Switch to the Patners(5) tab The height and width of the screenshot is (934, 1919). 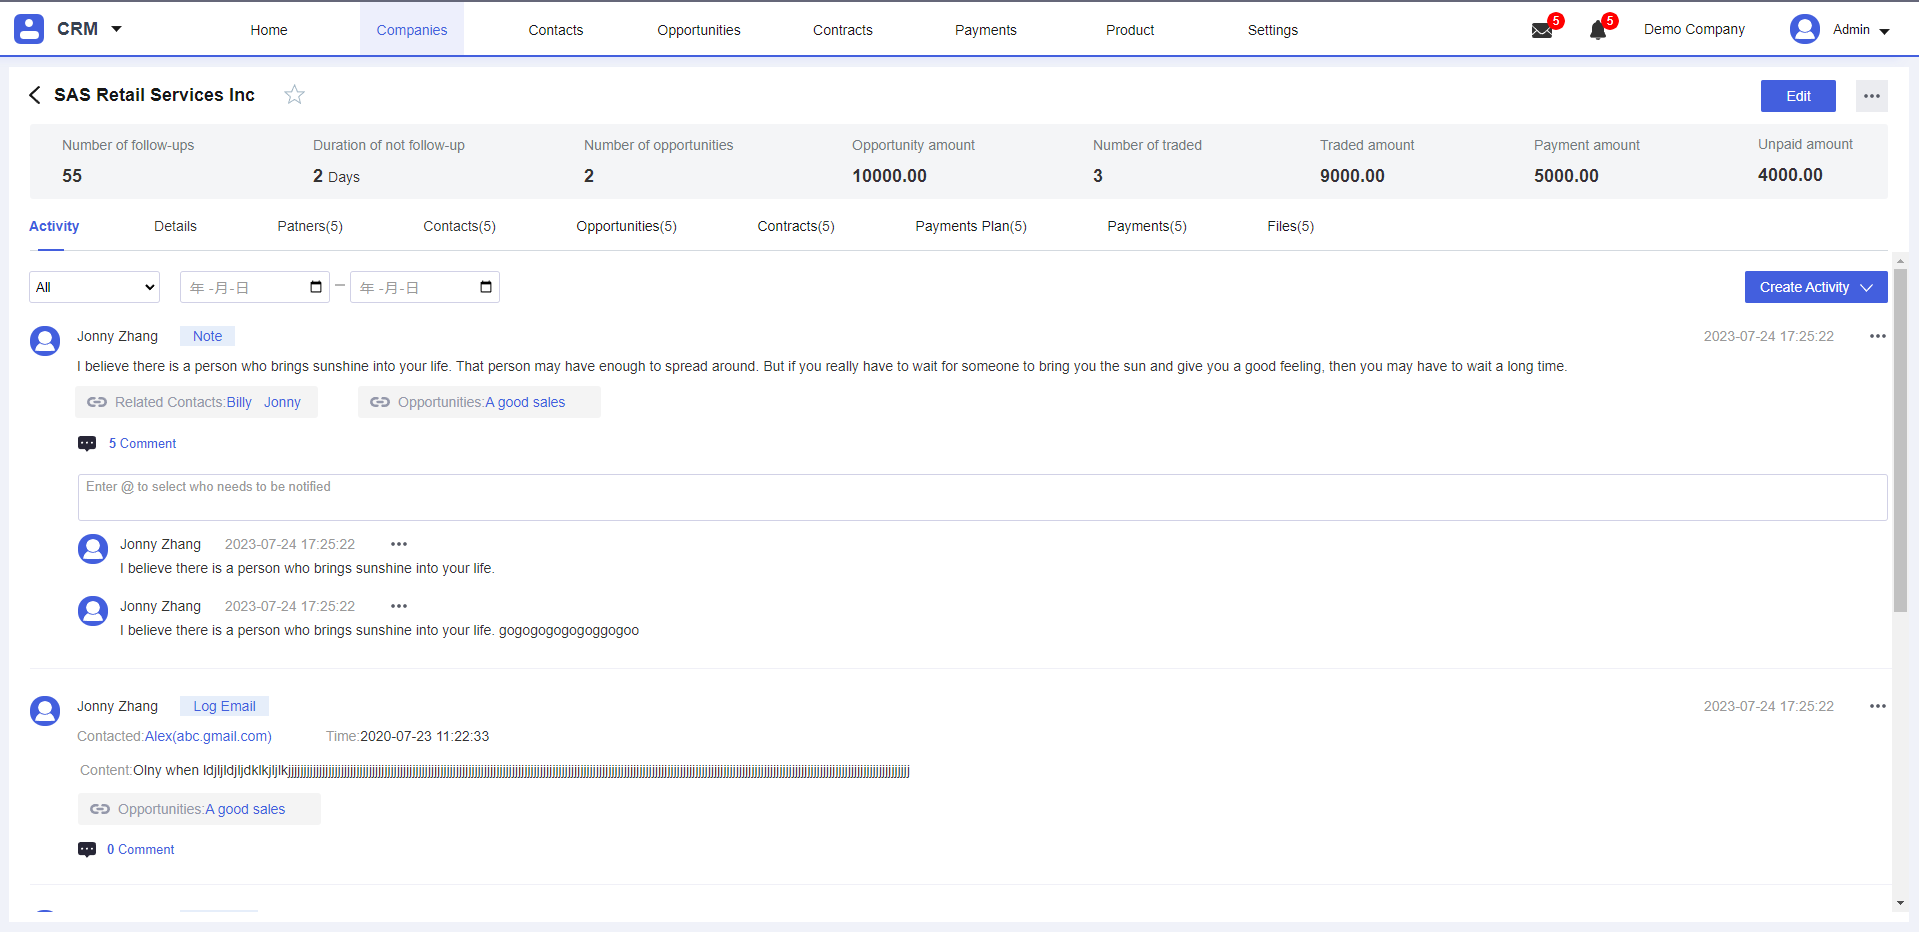point(310,226)
